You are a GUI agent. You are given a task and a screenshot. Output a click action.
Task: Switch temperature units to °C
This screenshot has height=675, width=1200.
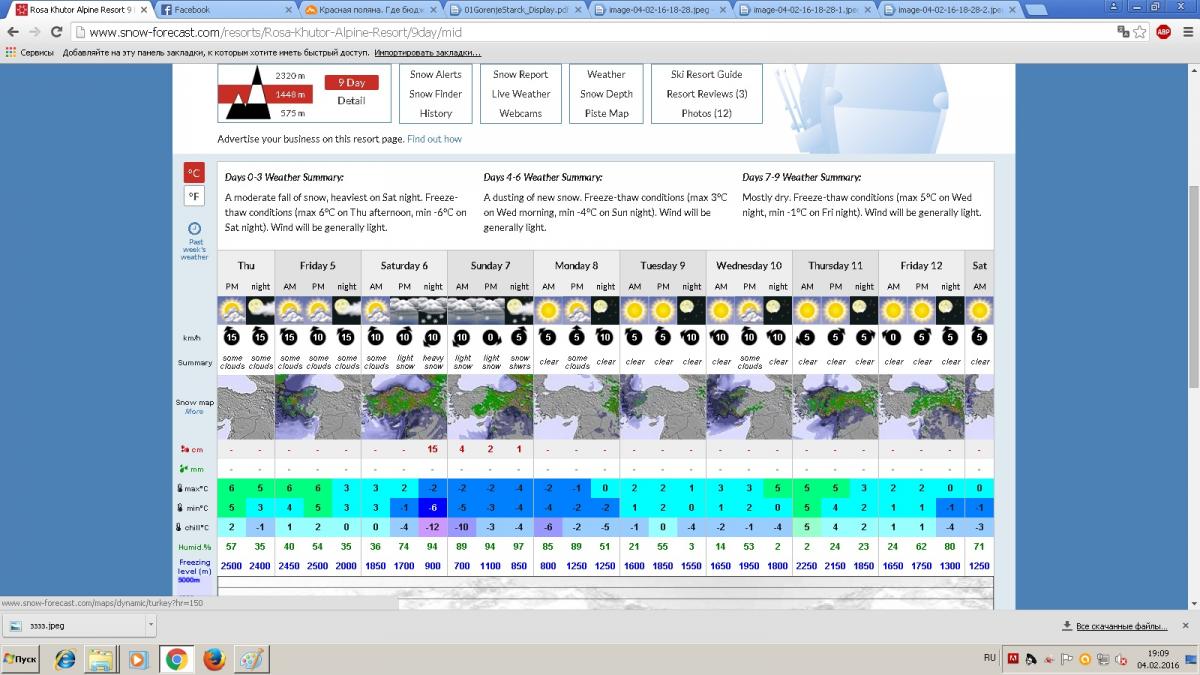[x=194, y=172]
